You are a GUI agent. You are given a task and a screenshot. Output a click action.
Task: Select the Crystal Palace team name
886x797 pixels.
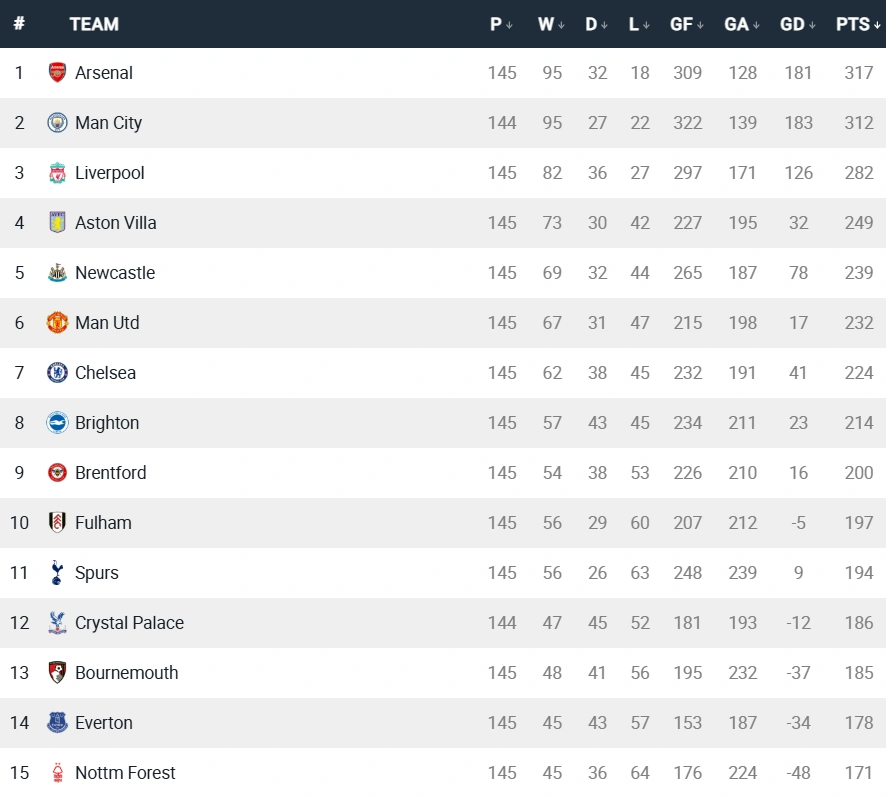click(129, 623)
